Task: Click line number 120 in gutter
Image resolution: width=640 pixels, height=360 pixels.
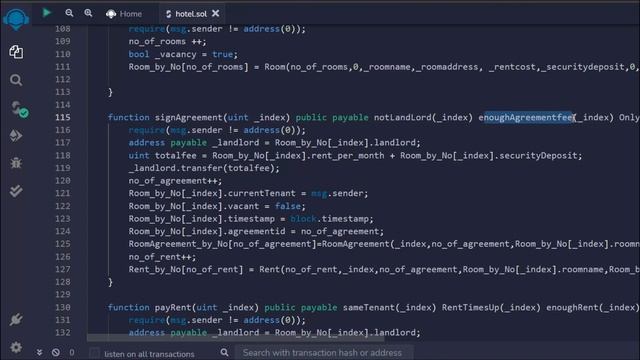Action: (63, 181)
